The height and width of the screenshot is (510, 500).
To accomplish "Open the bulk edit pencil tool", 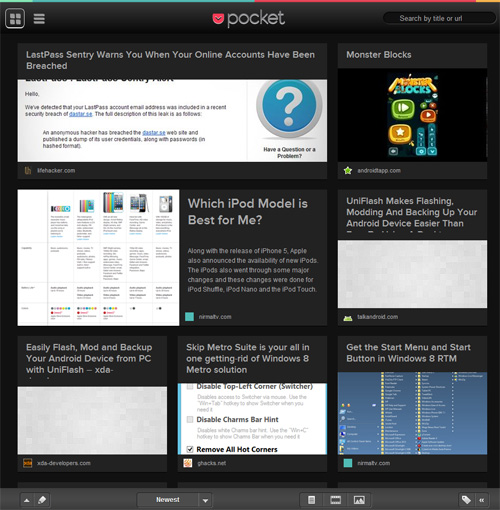I will [x=42, y=500].
